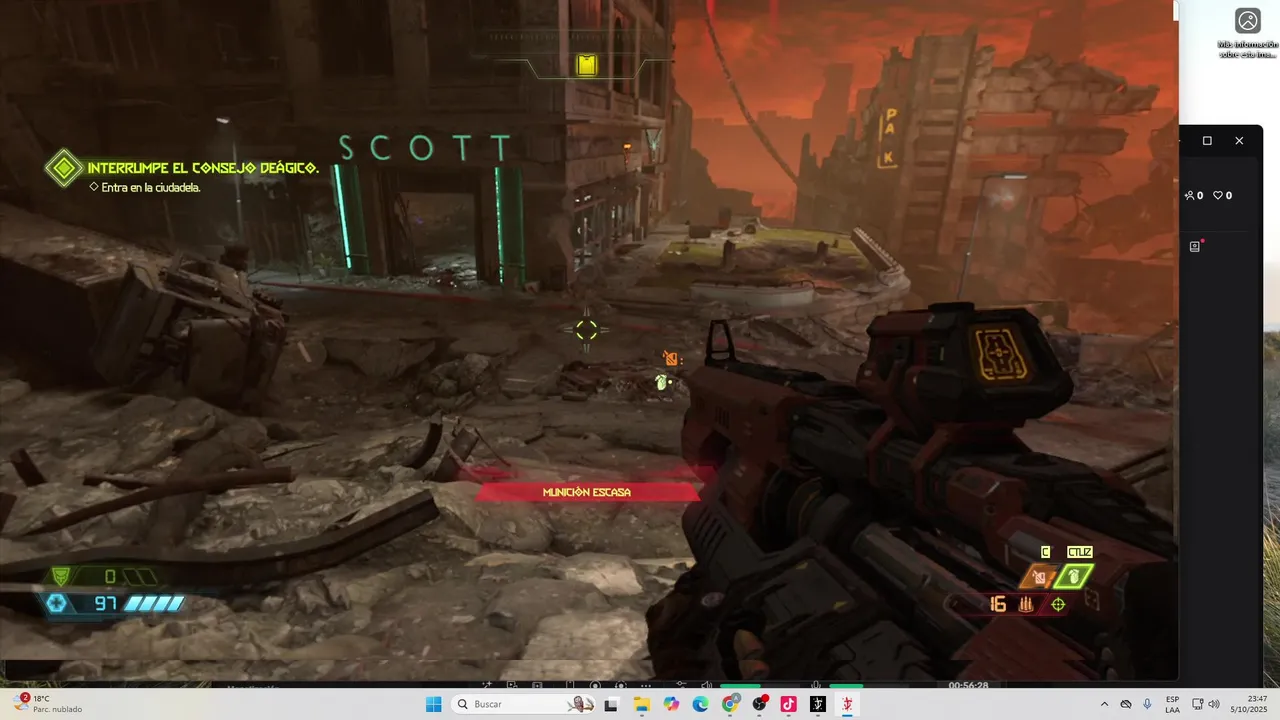Image resolution: width=1280 pixels, height=720 pixels.
Task: Open OBS Studio from the taskbar
Action: pyautogui.click(x=760, y=704)
